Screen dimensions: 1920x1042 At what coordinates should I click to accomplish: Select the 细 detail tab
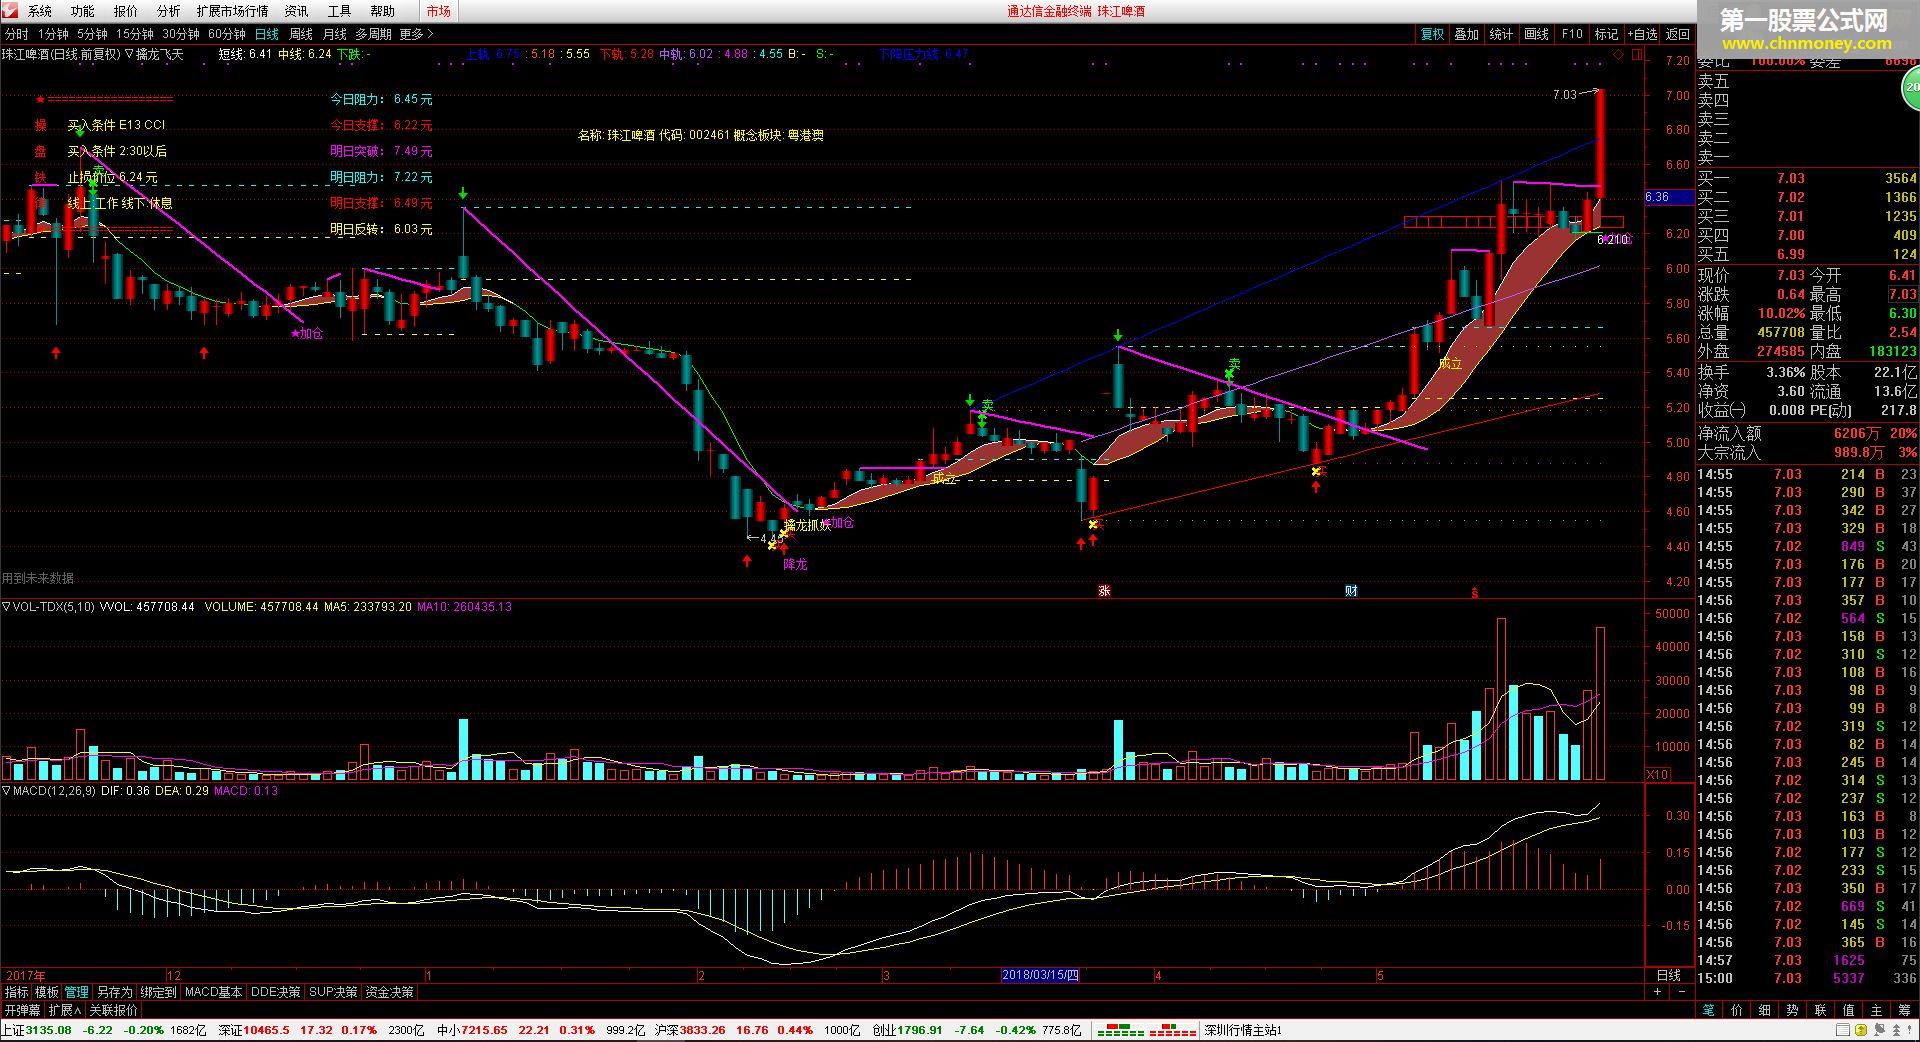tap(1764, 1010)
